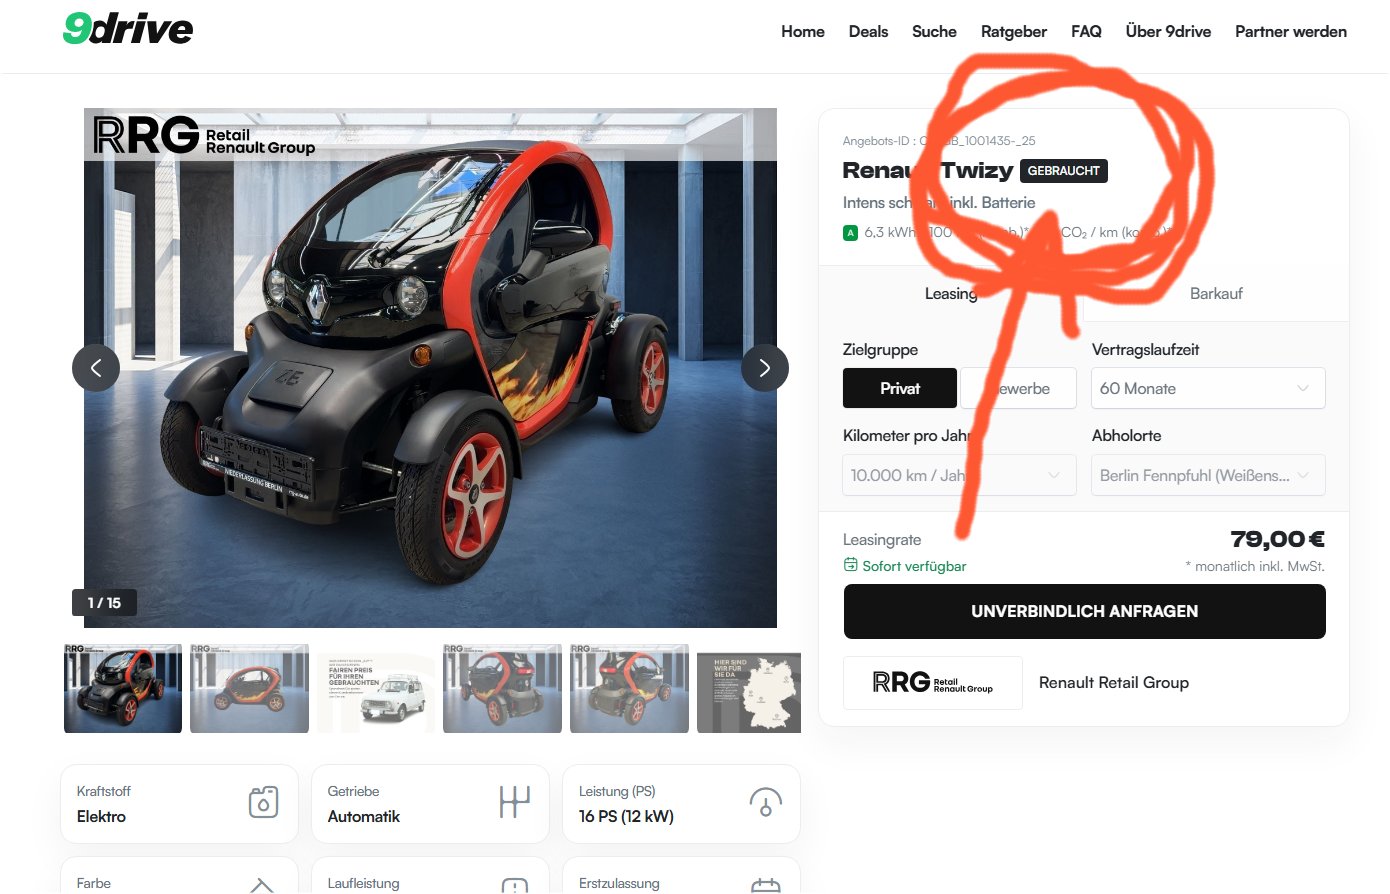
Task: Click the 'Getriebe' label
Action: pos(353,791)
